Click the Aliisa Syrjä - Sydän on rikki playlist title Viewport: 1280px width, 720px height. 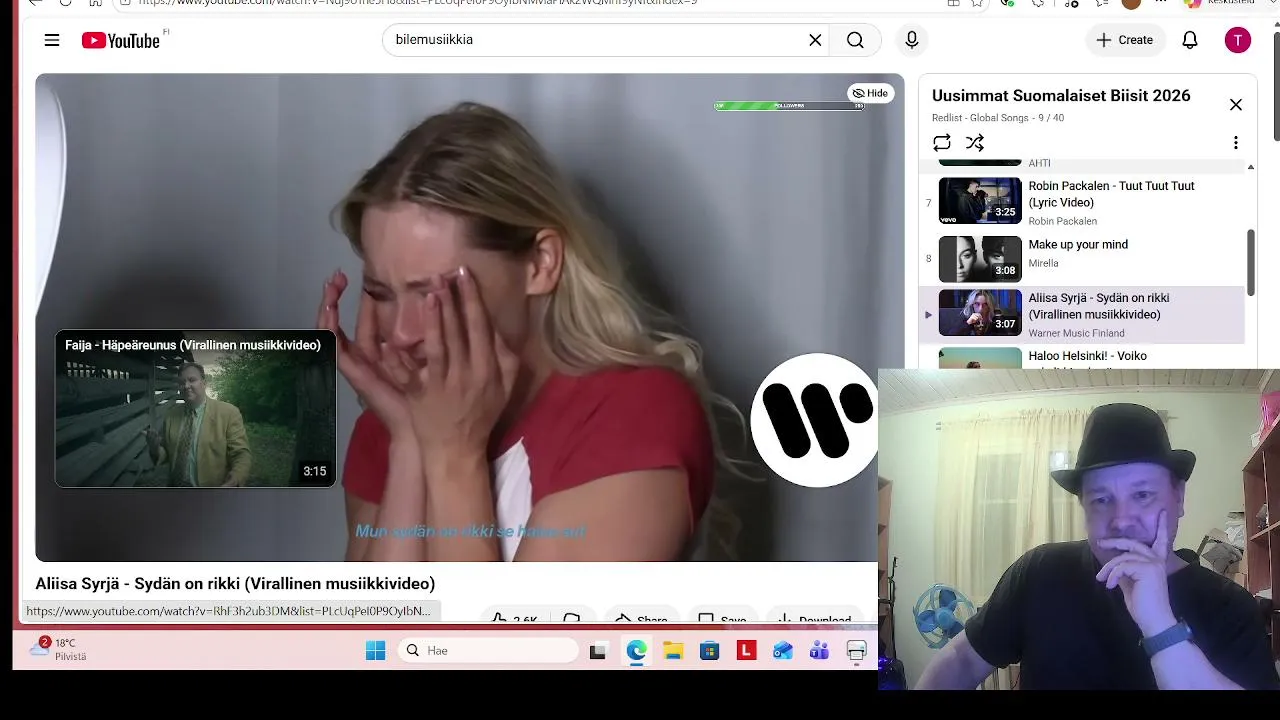pyautogui.click(x=1099, y=306)
